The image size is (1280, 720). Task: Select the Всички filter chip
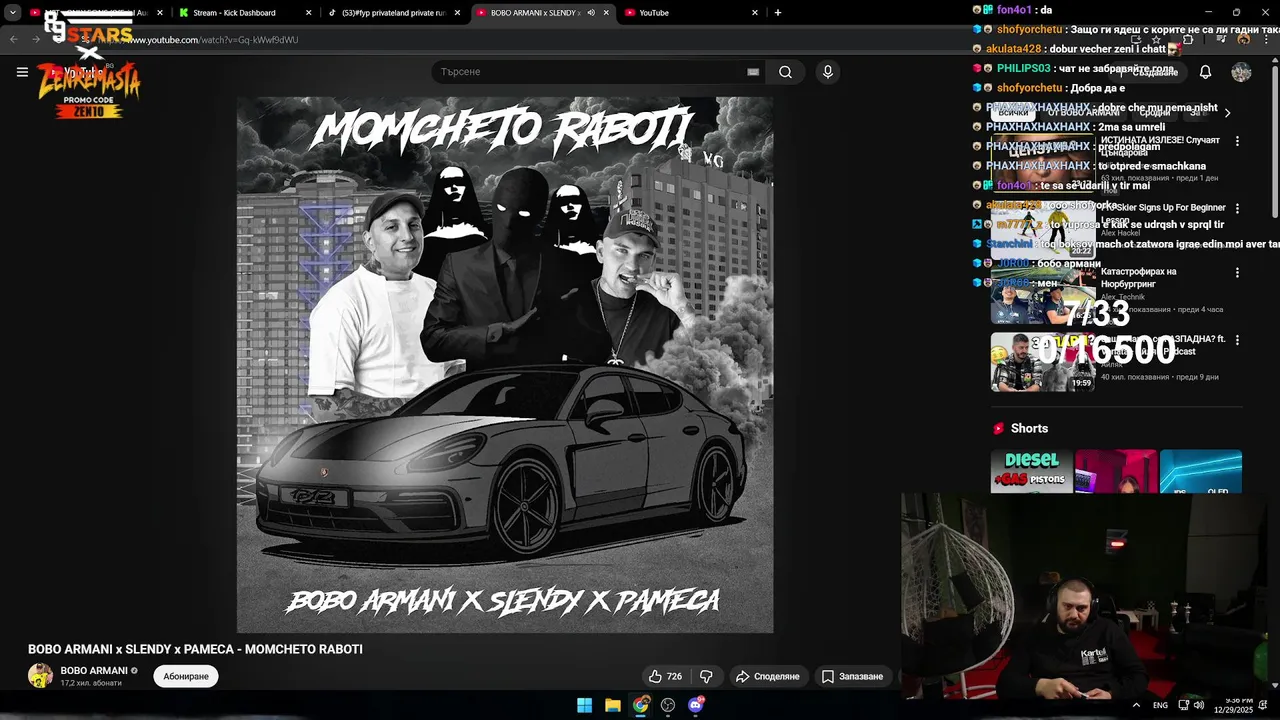tap(1012, 113)
